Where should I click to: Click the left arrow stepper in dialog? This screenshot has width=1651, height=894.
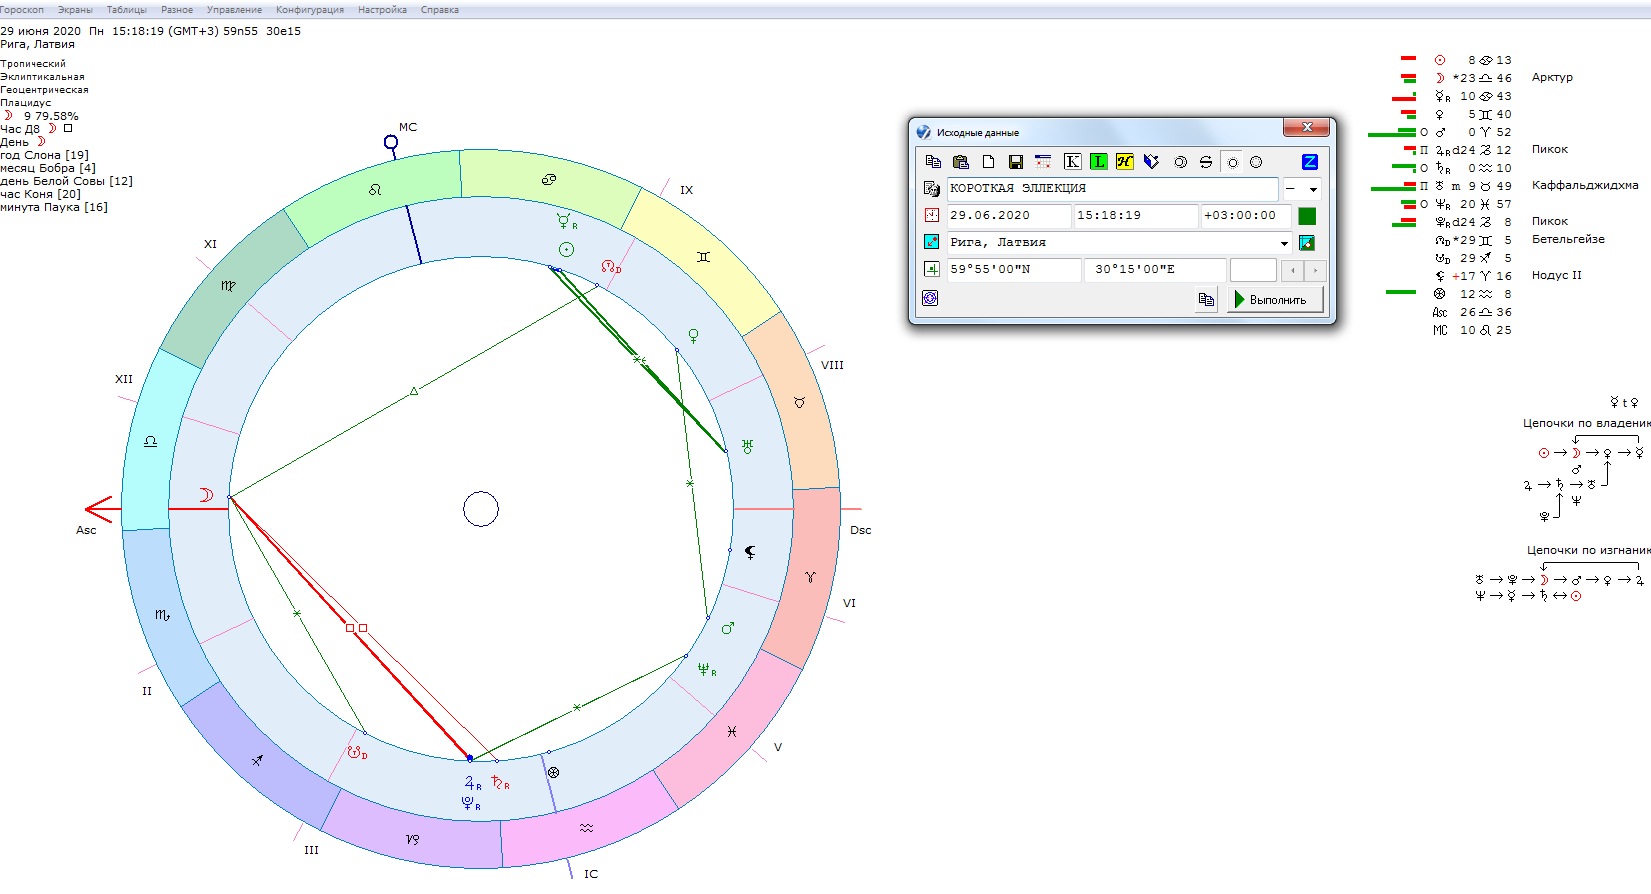1292,270
